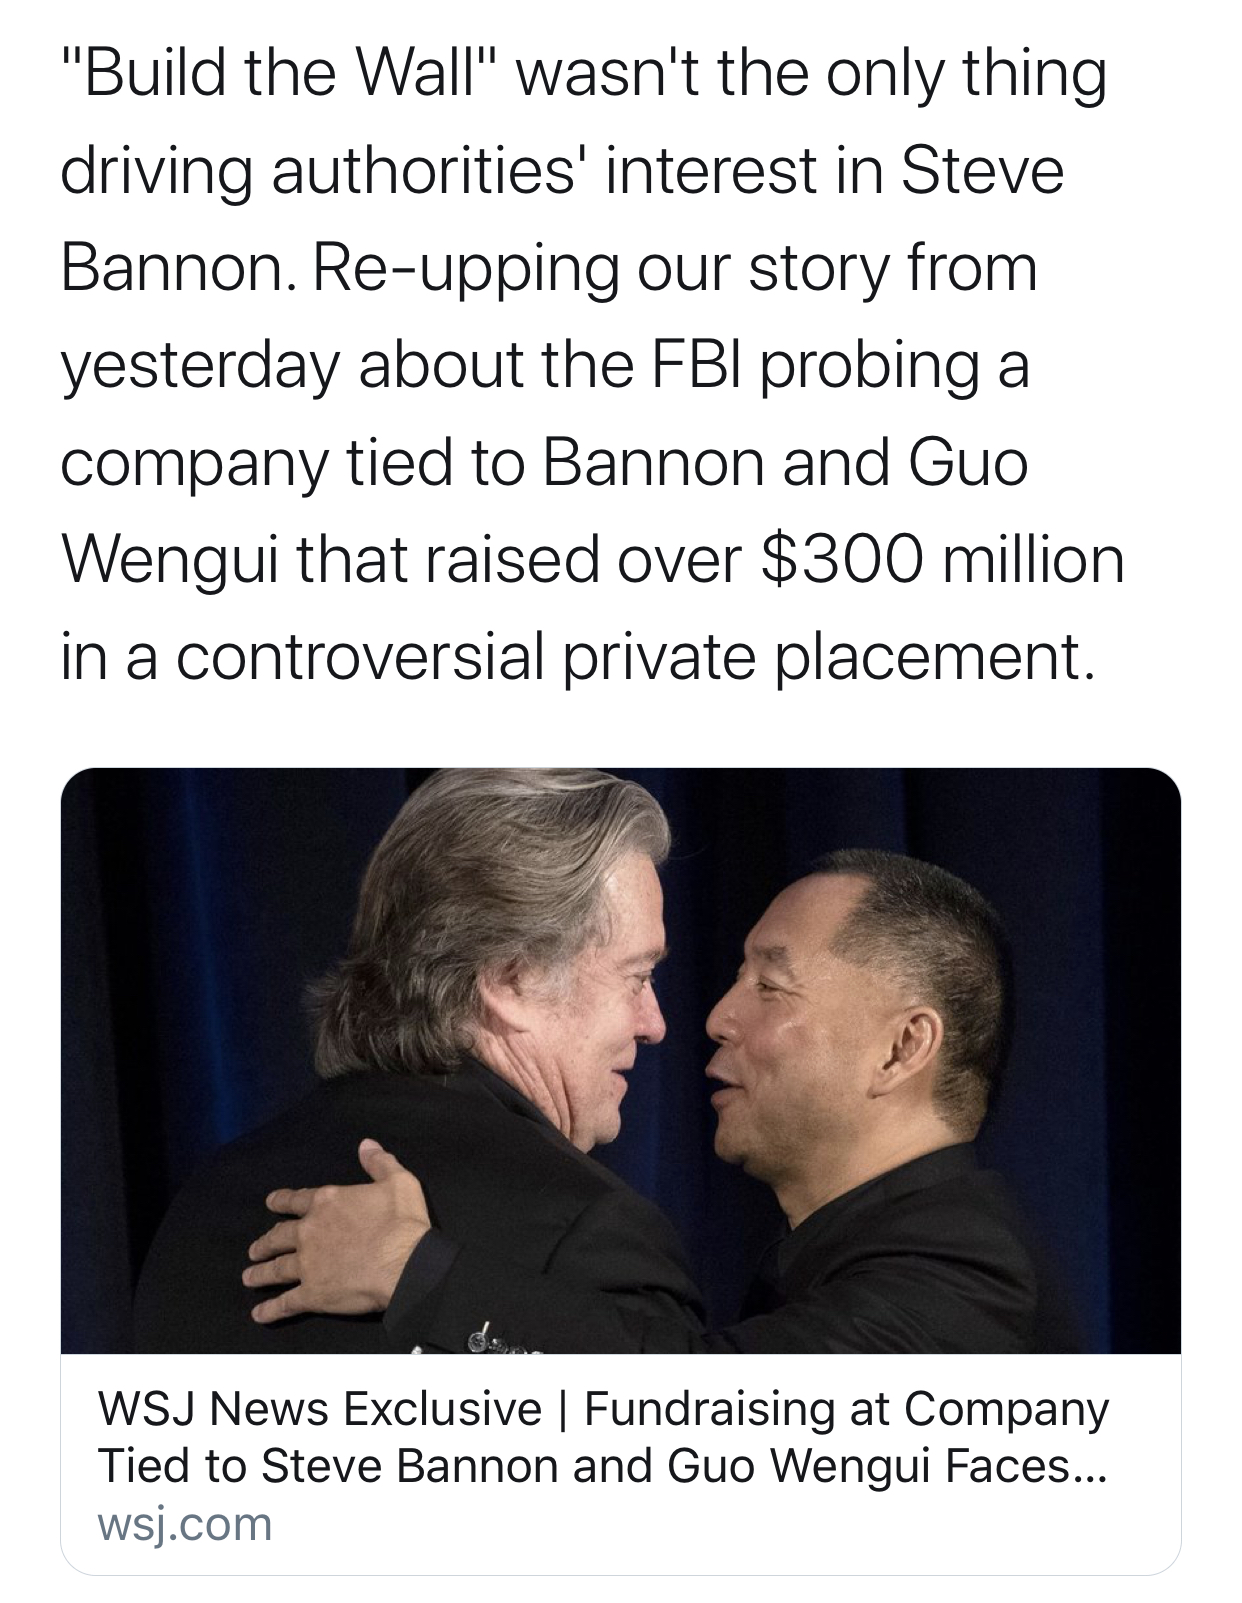The height and width of the screenshot is (1603, 1242).
Task: Click "Guo" at end of fifth tweet line
Action: tap(968, 464)
